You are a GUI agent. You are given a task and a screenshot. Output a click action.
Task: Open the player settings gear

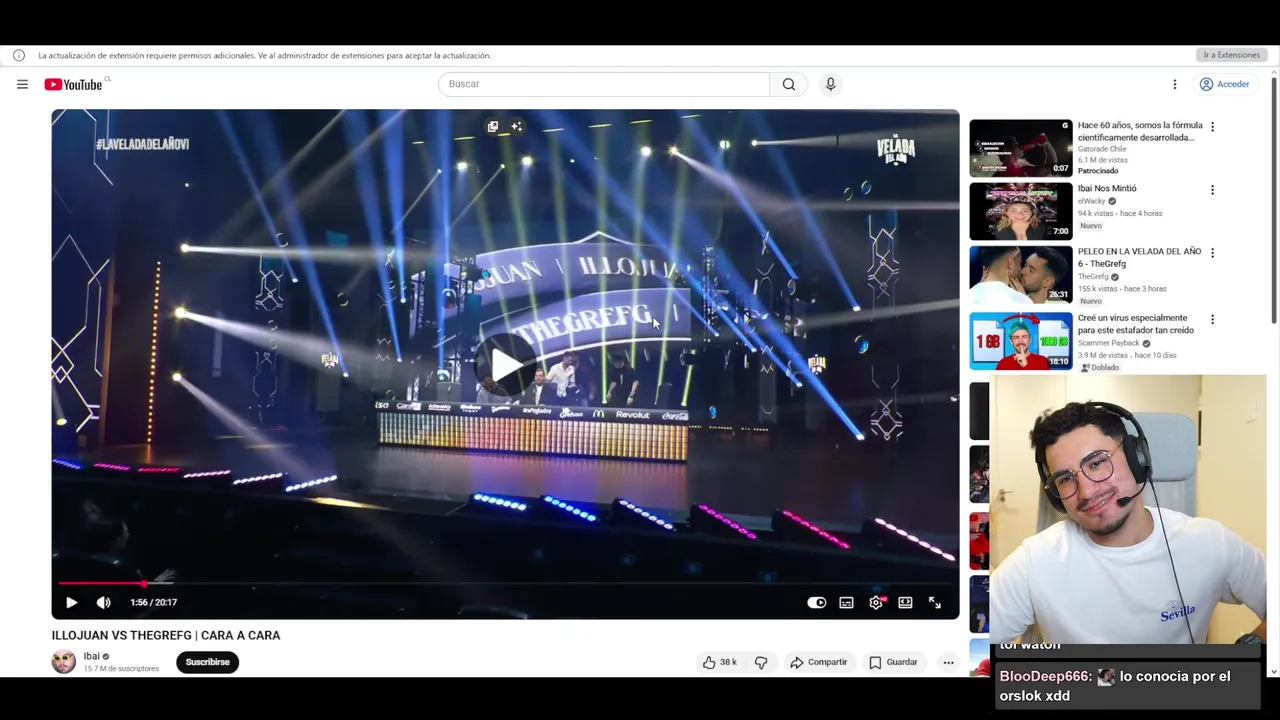pyautogui.click(x=876, y=602)
